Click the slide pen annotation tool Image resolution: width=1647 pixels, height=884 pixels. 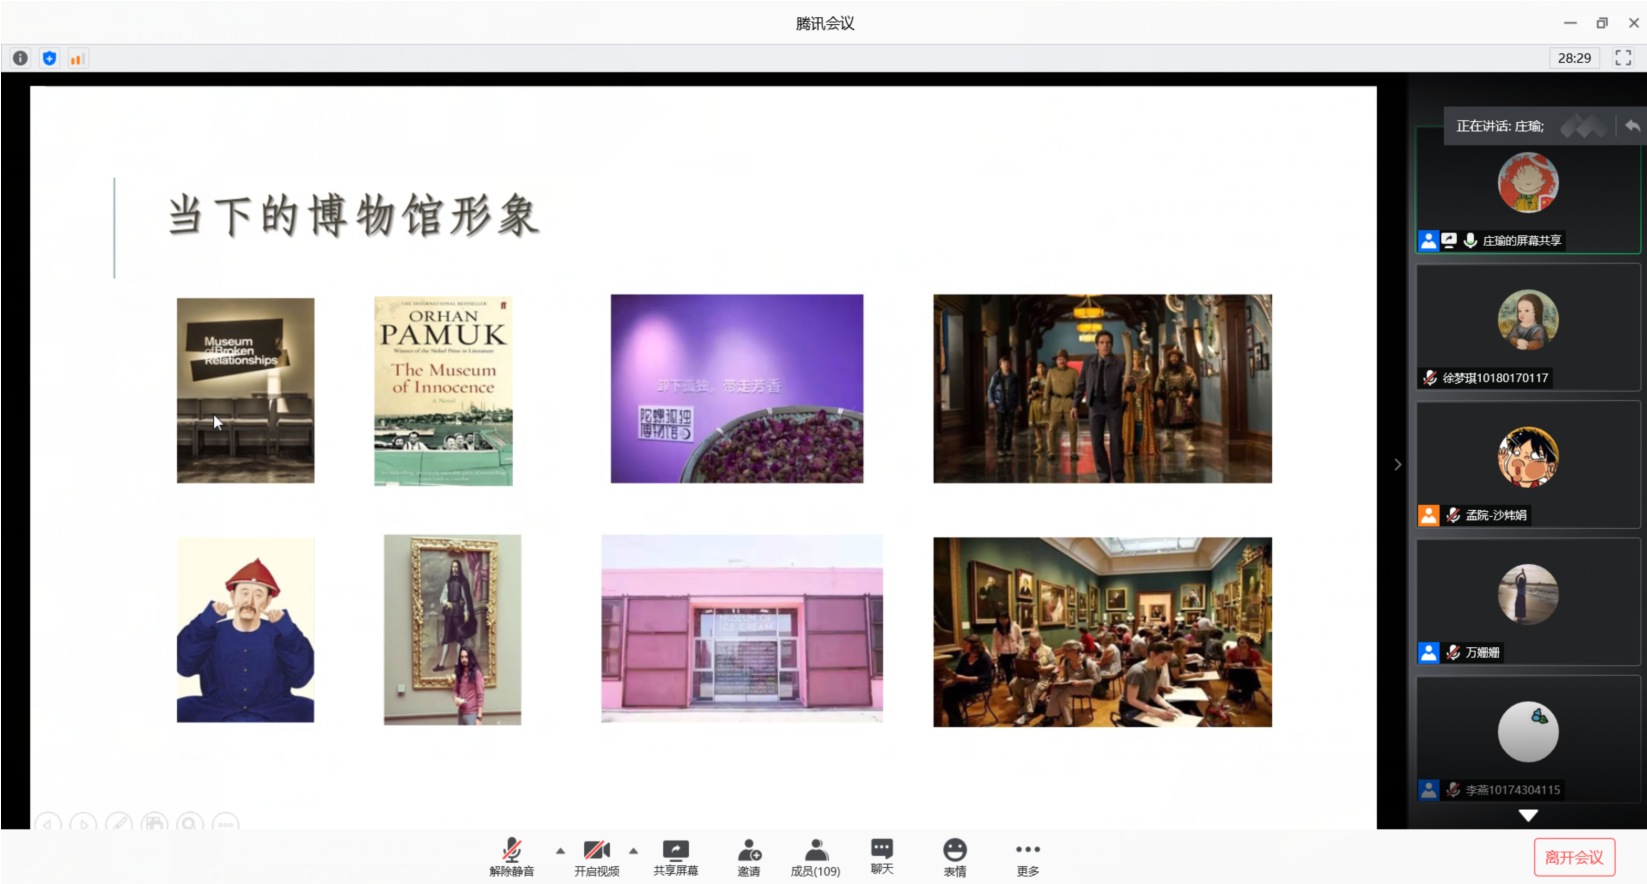[x=119, y=824]
